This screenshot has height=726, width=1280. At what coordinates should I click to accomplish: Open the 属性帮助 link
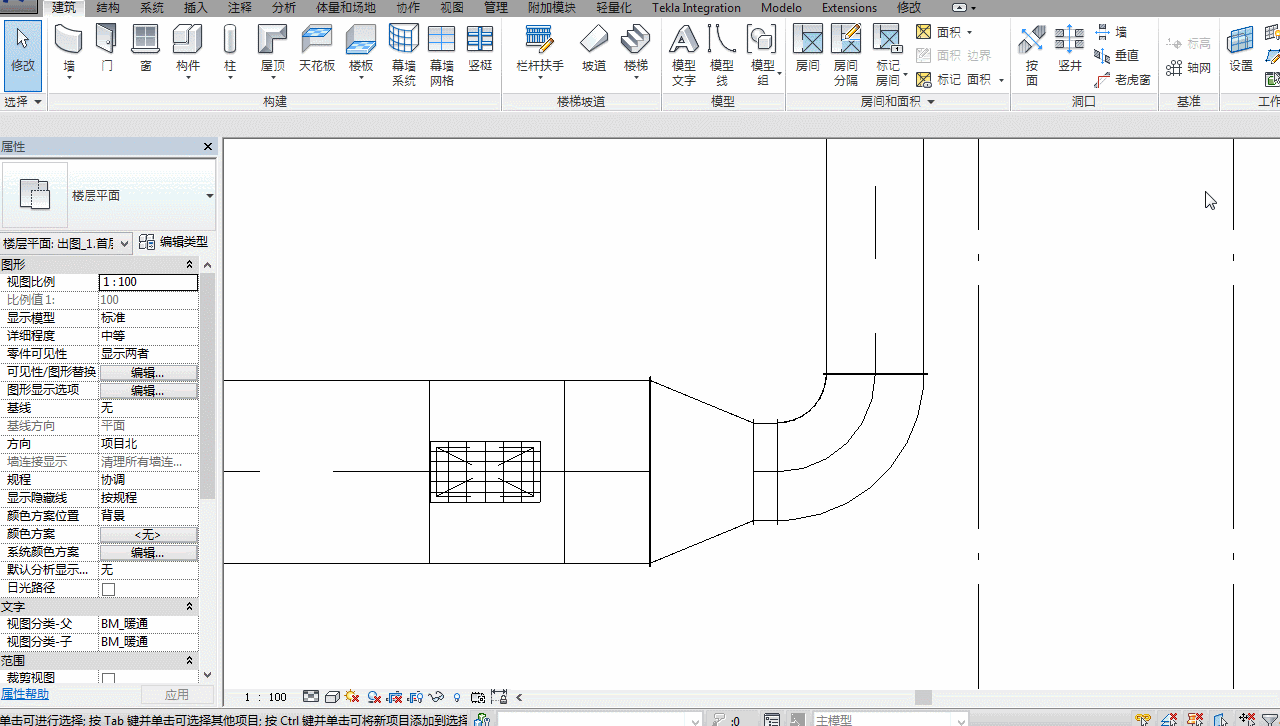[x=24, y=694]
